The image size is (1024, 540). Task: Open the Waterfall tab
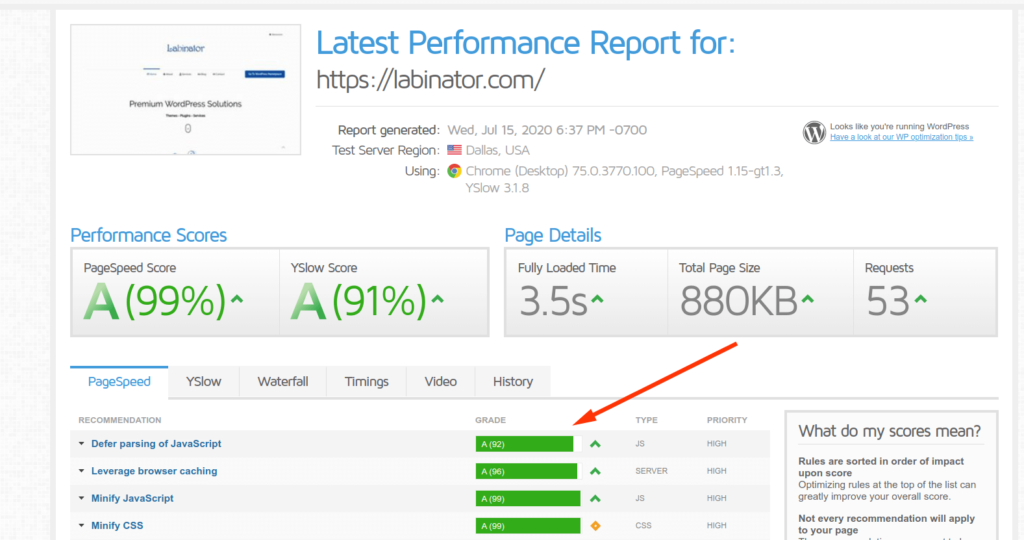coord(283,382)
